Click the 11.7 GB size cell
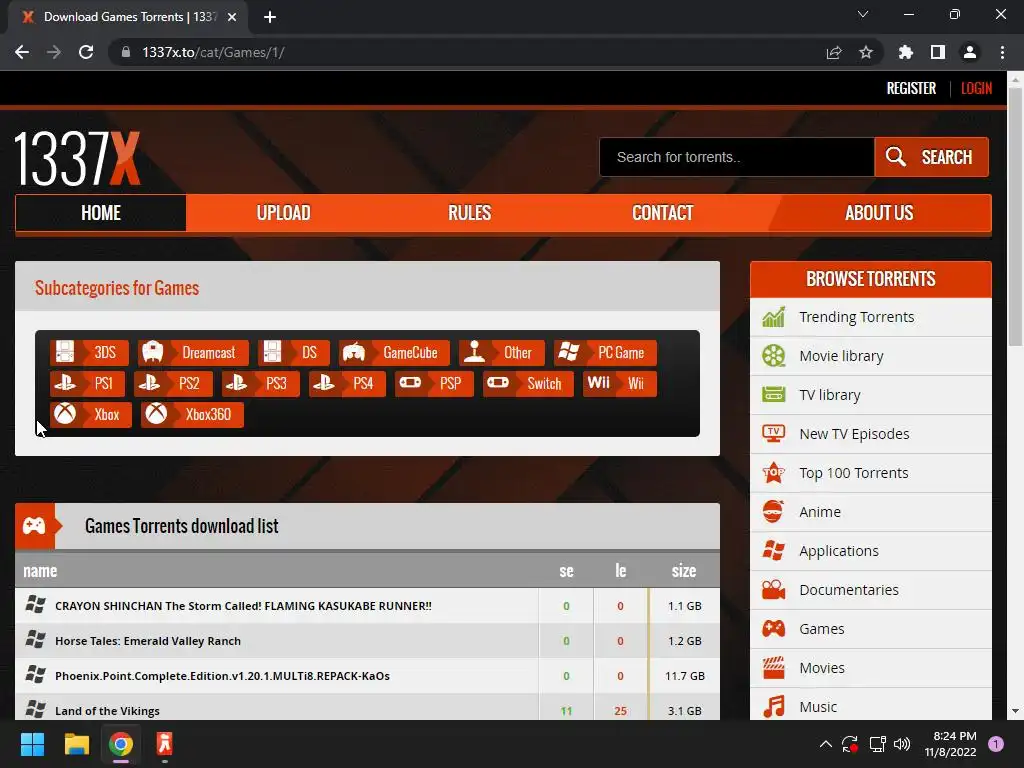Image resolution: width=1024 pixels, height=768 pixels. [684, 676]
